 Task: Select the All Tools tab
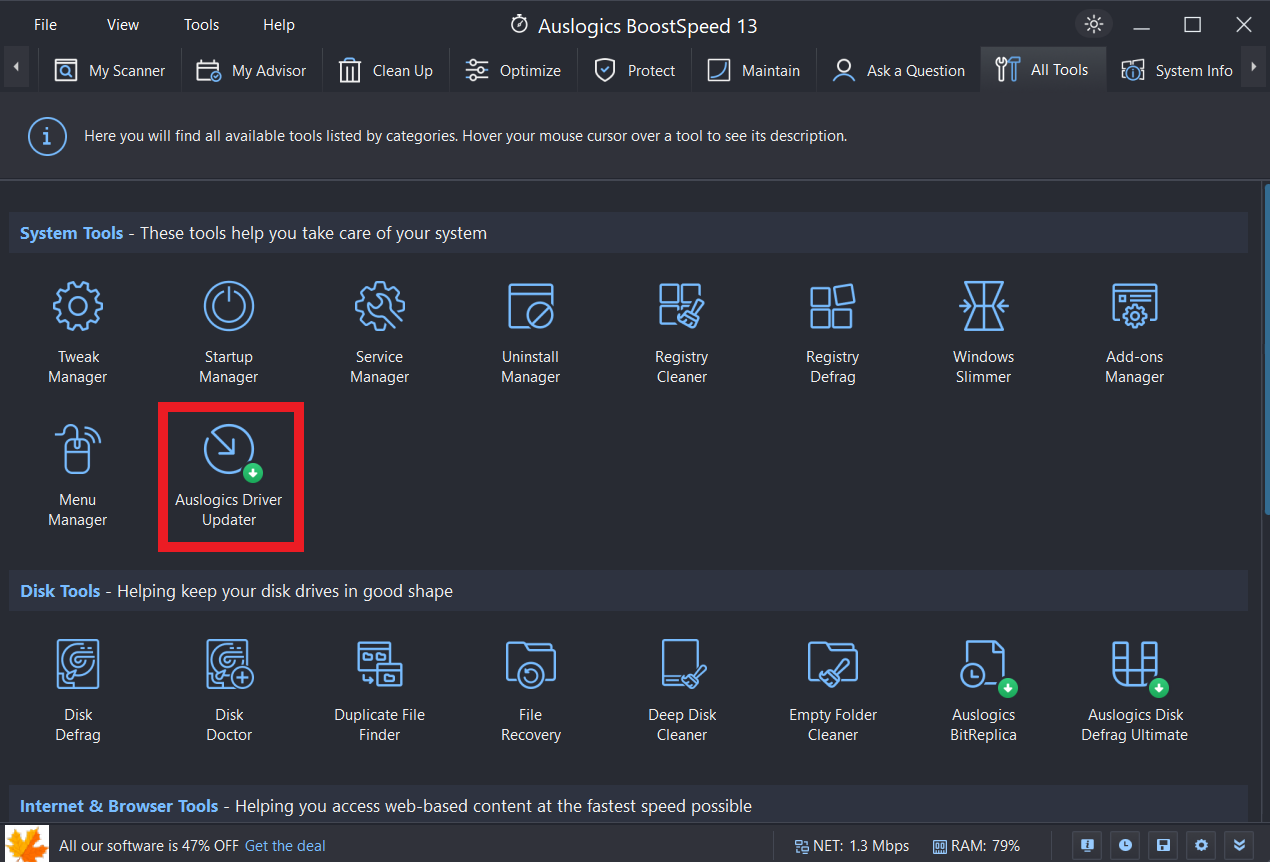1043,70
